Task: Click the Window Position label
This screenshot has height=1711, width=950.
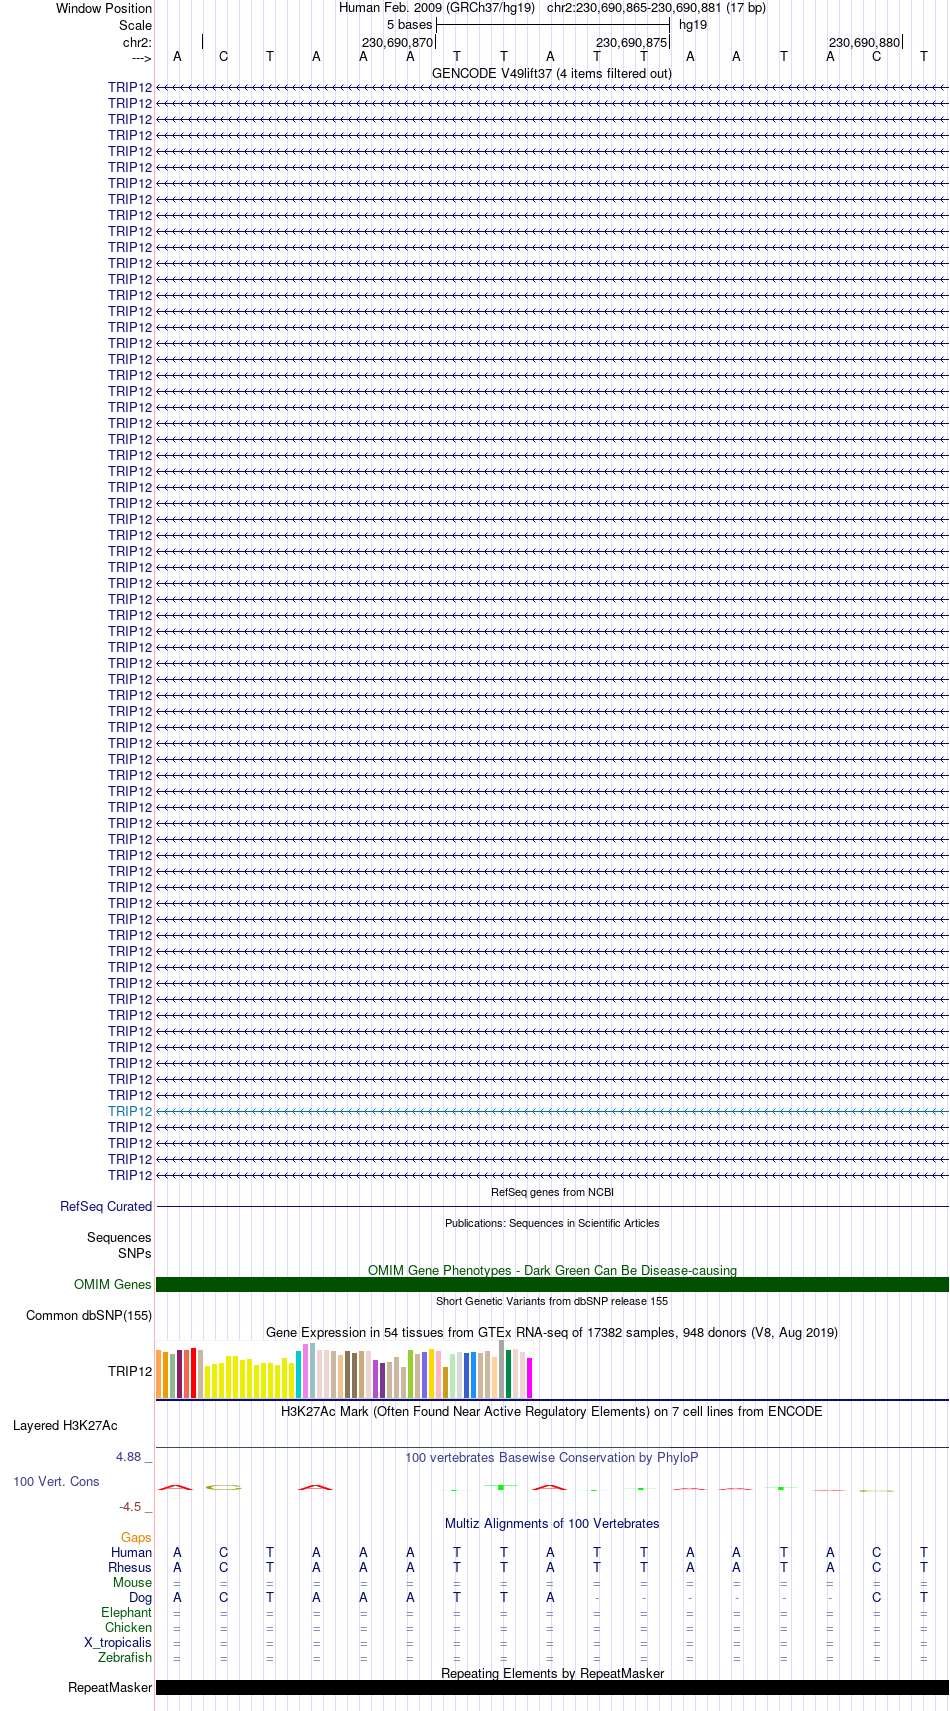Action: 104,8
